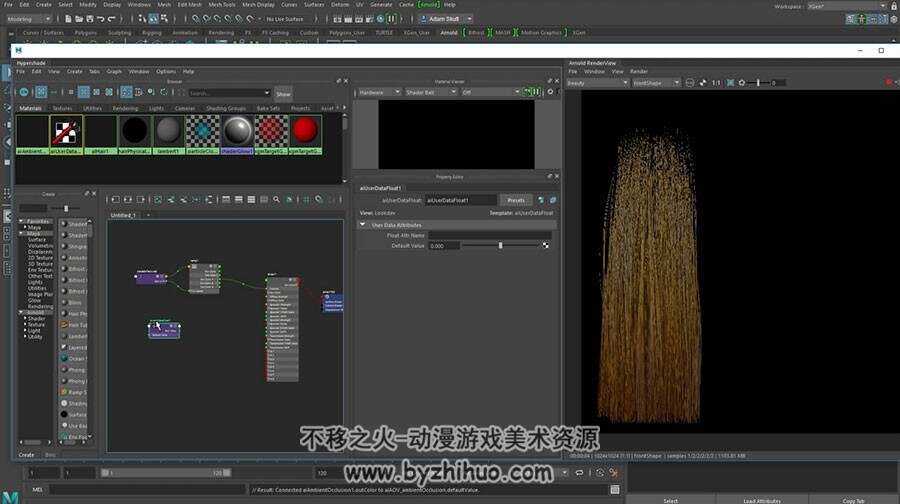Toggle the crop region icon in RenderView toolbar

pyautogui.click(x=730, y=83)
